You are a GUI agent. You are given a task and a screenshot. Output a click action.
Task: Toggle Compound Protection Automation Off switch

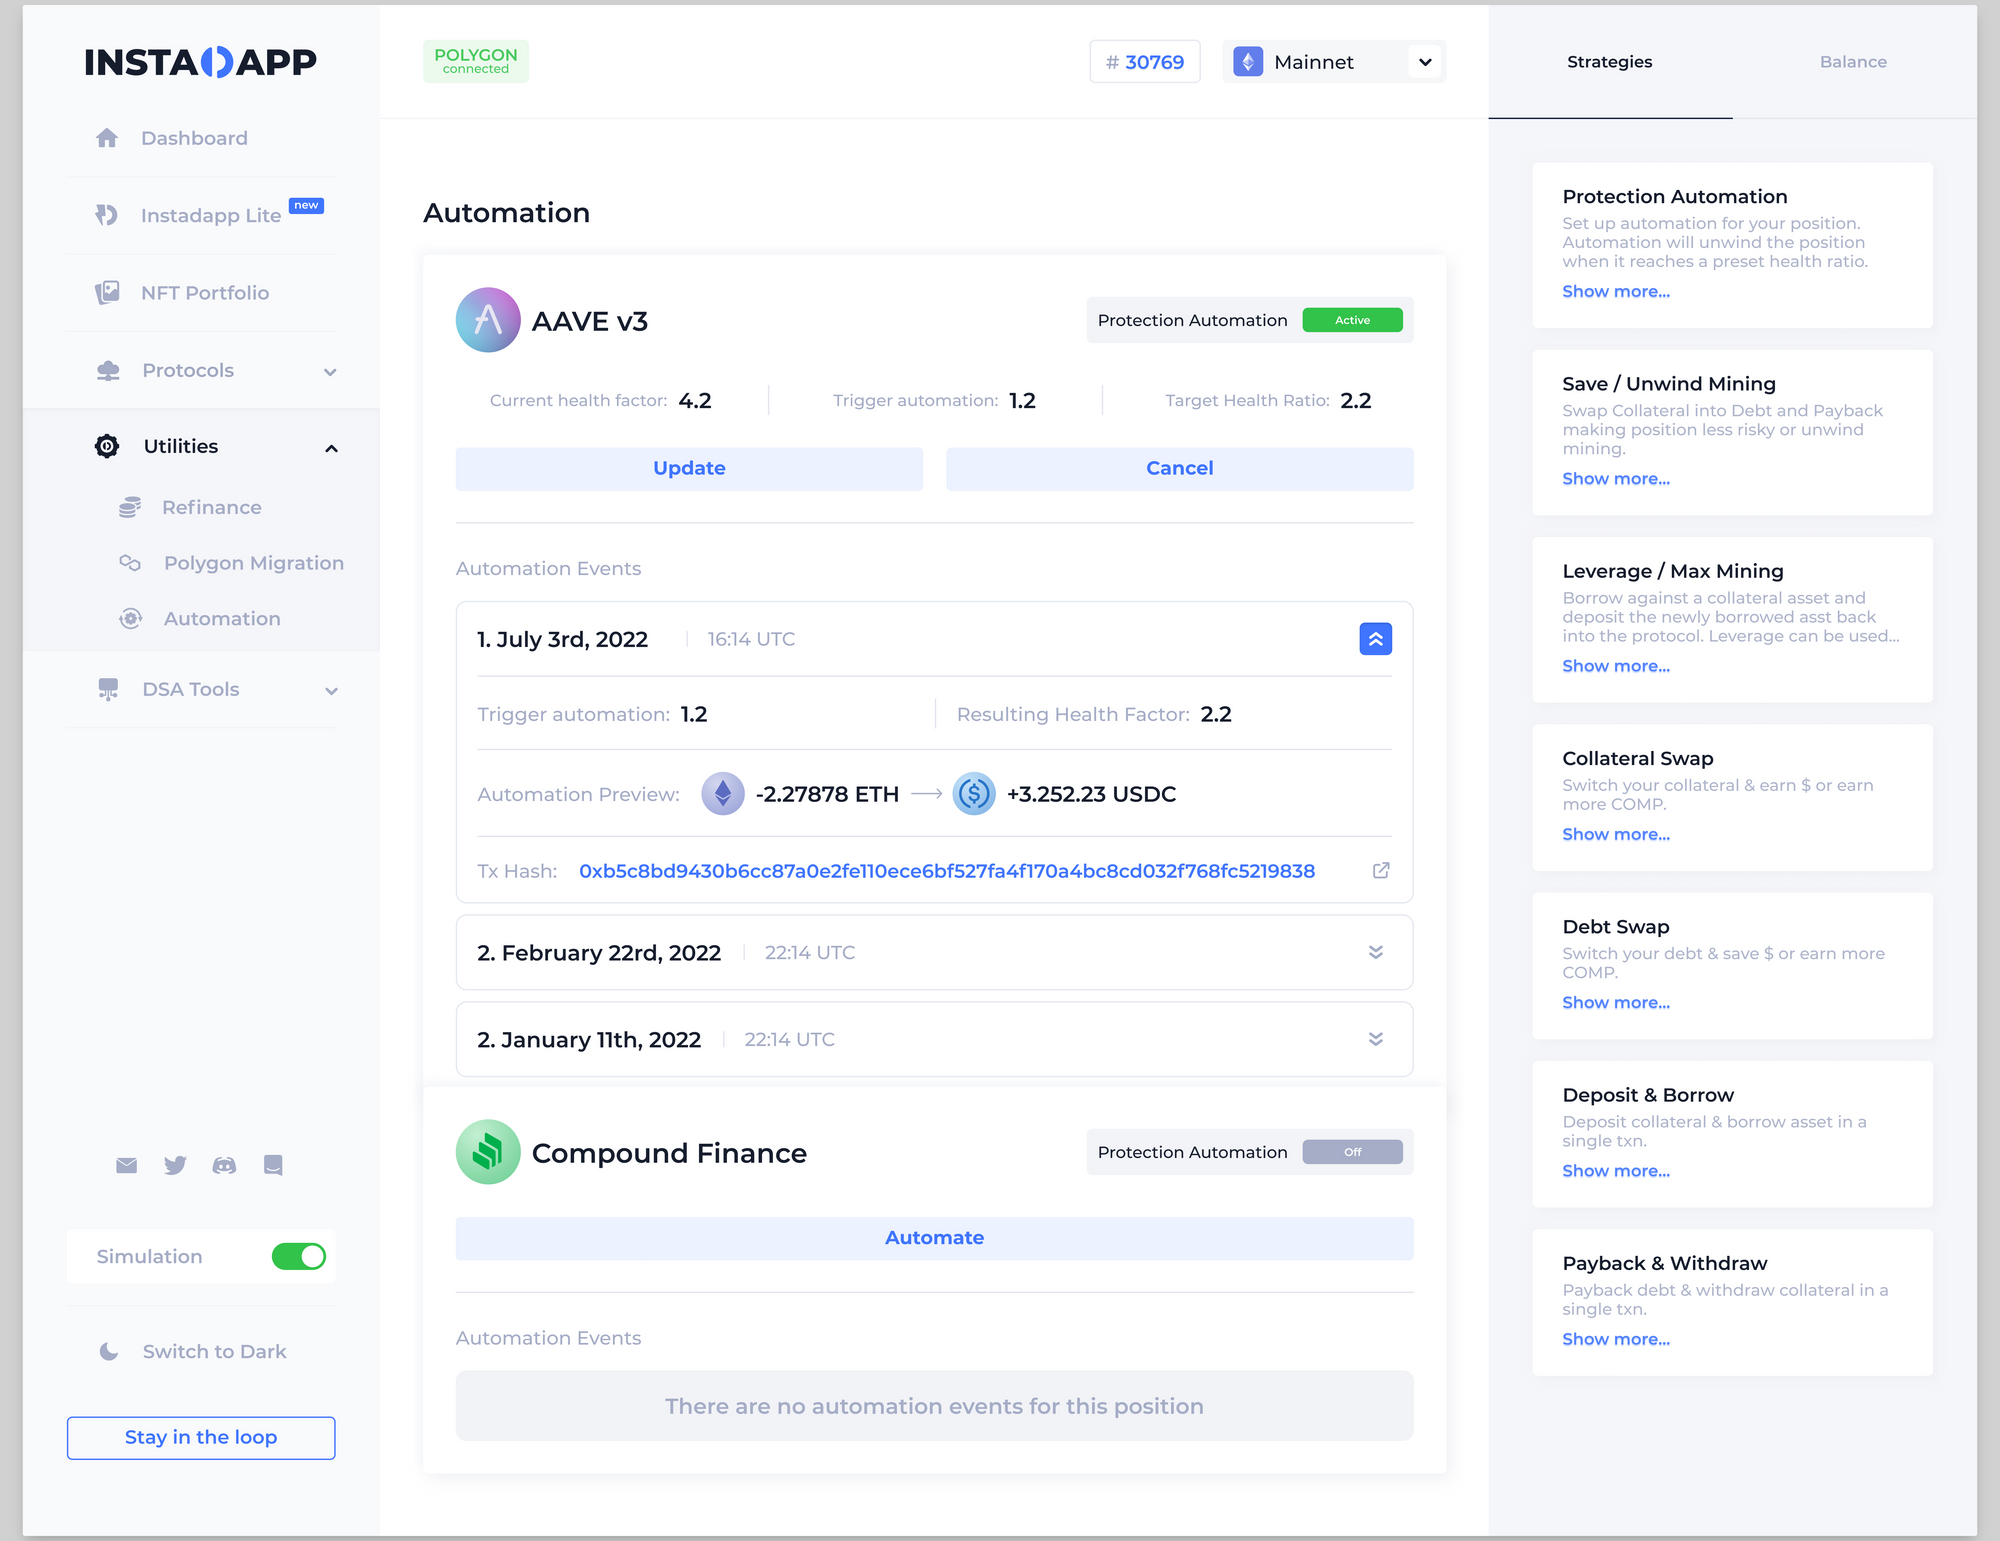[1352, 1152]
